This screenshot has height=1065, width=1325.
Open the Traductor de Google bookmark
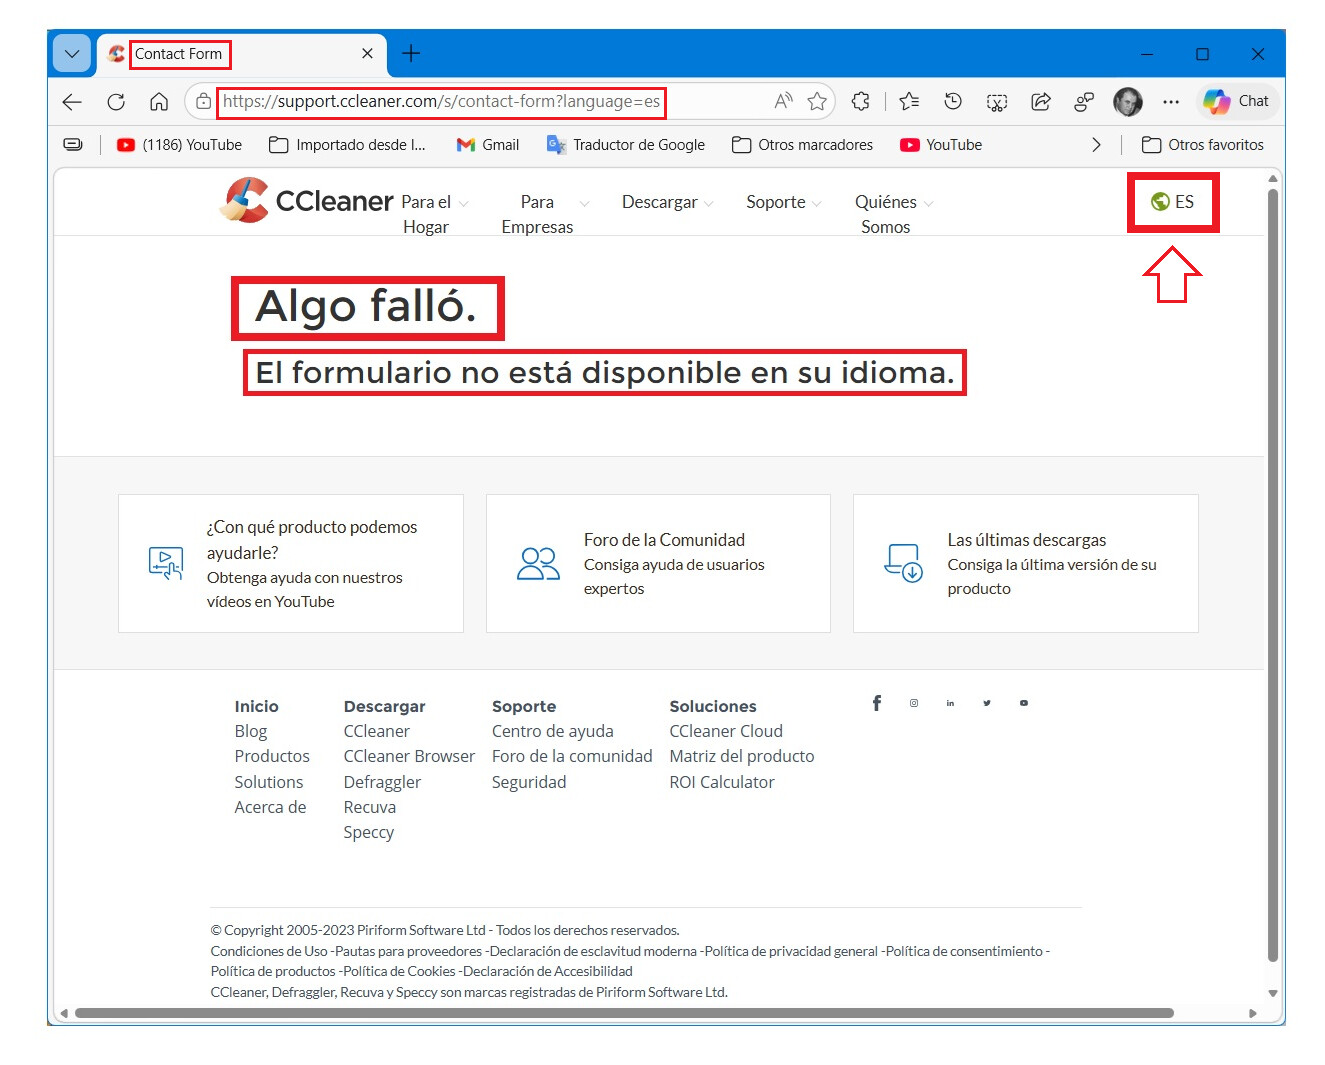626,145
